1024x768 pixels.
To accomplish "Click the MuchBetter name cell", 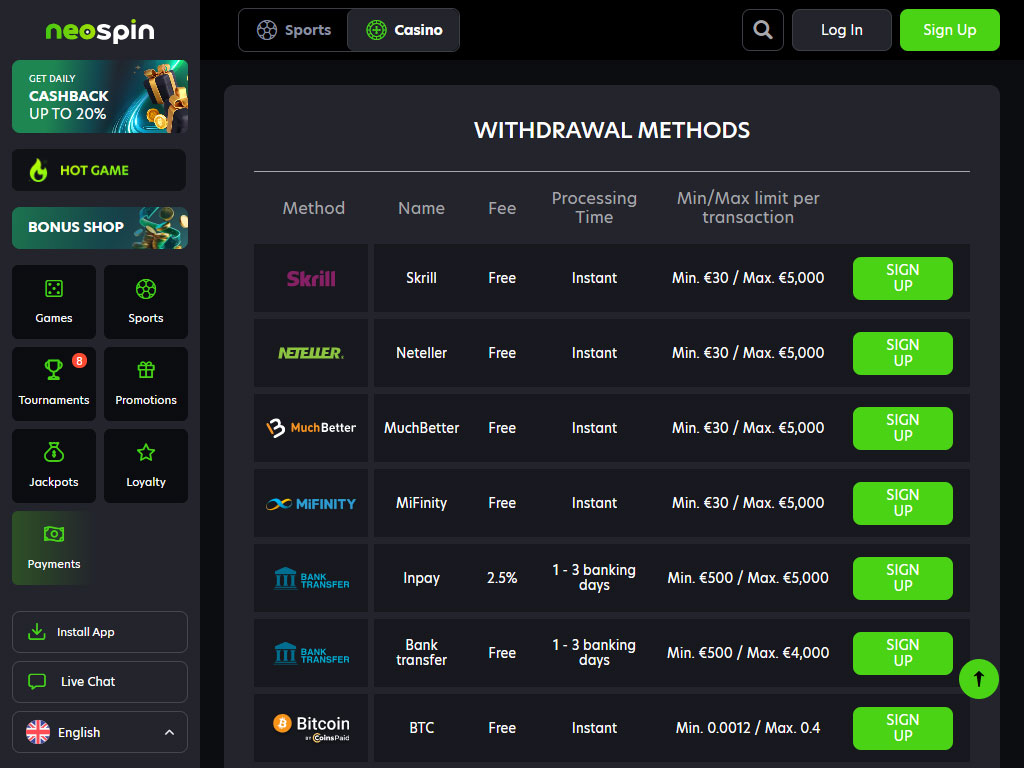I will tap(421, 428).
